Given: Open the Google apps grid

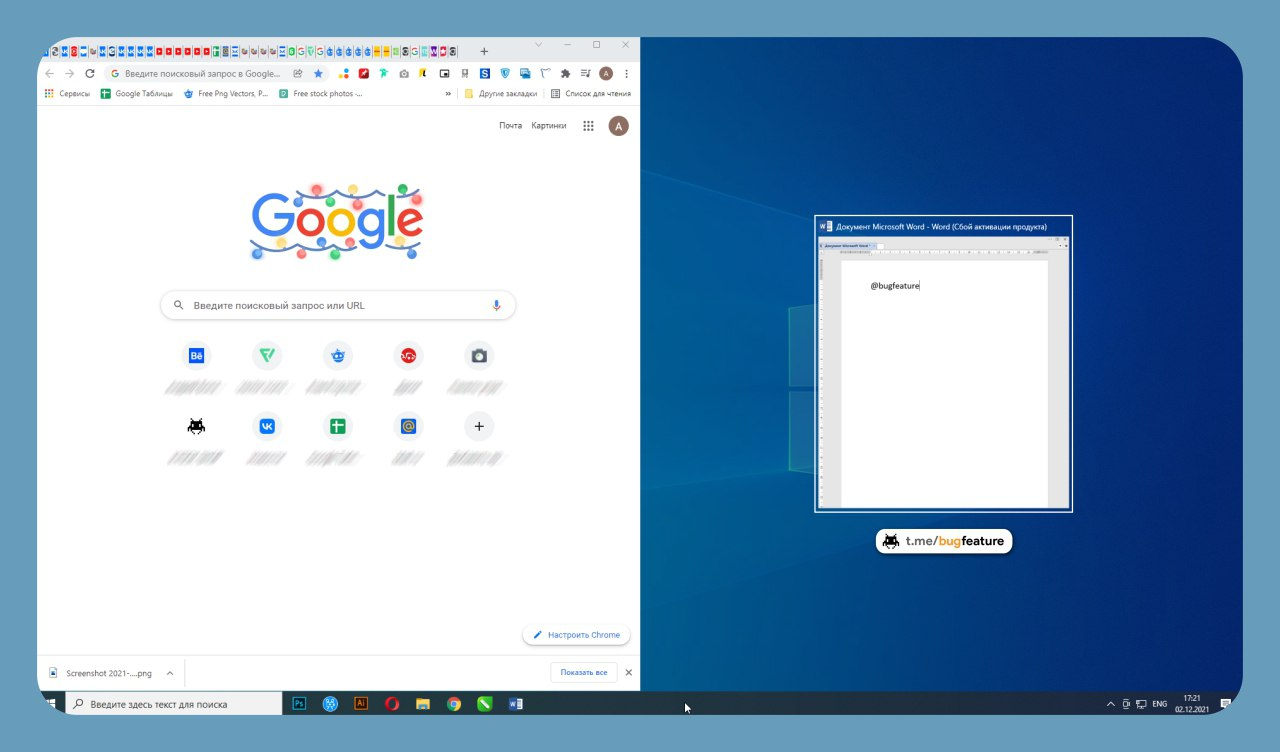Looking at the screenshot, I should [x=588, y=126].
